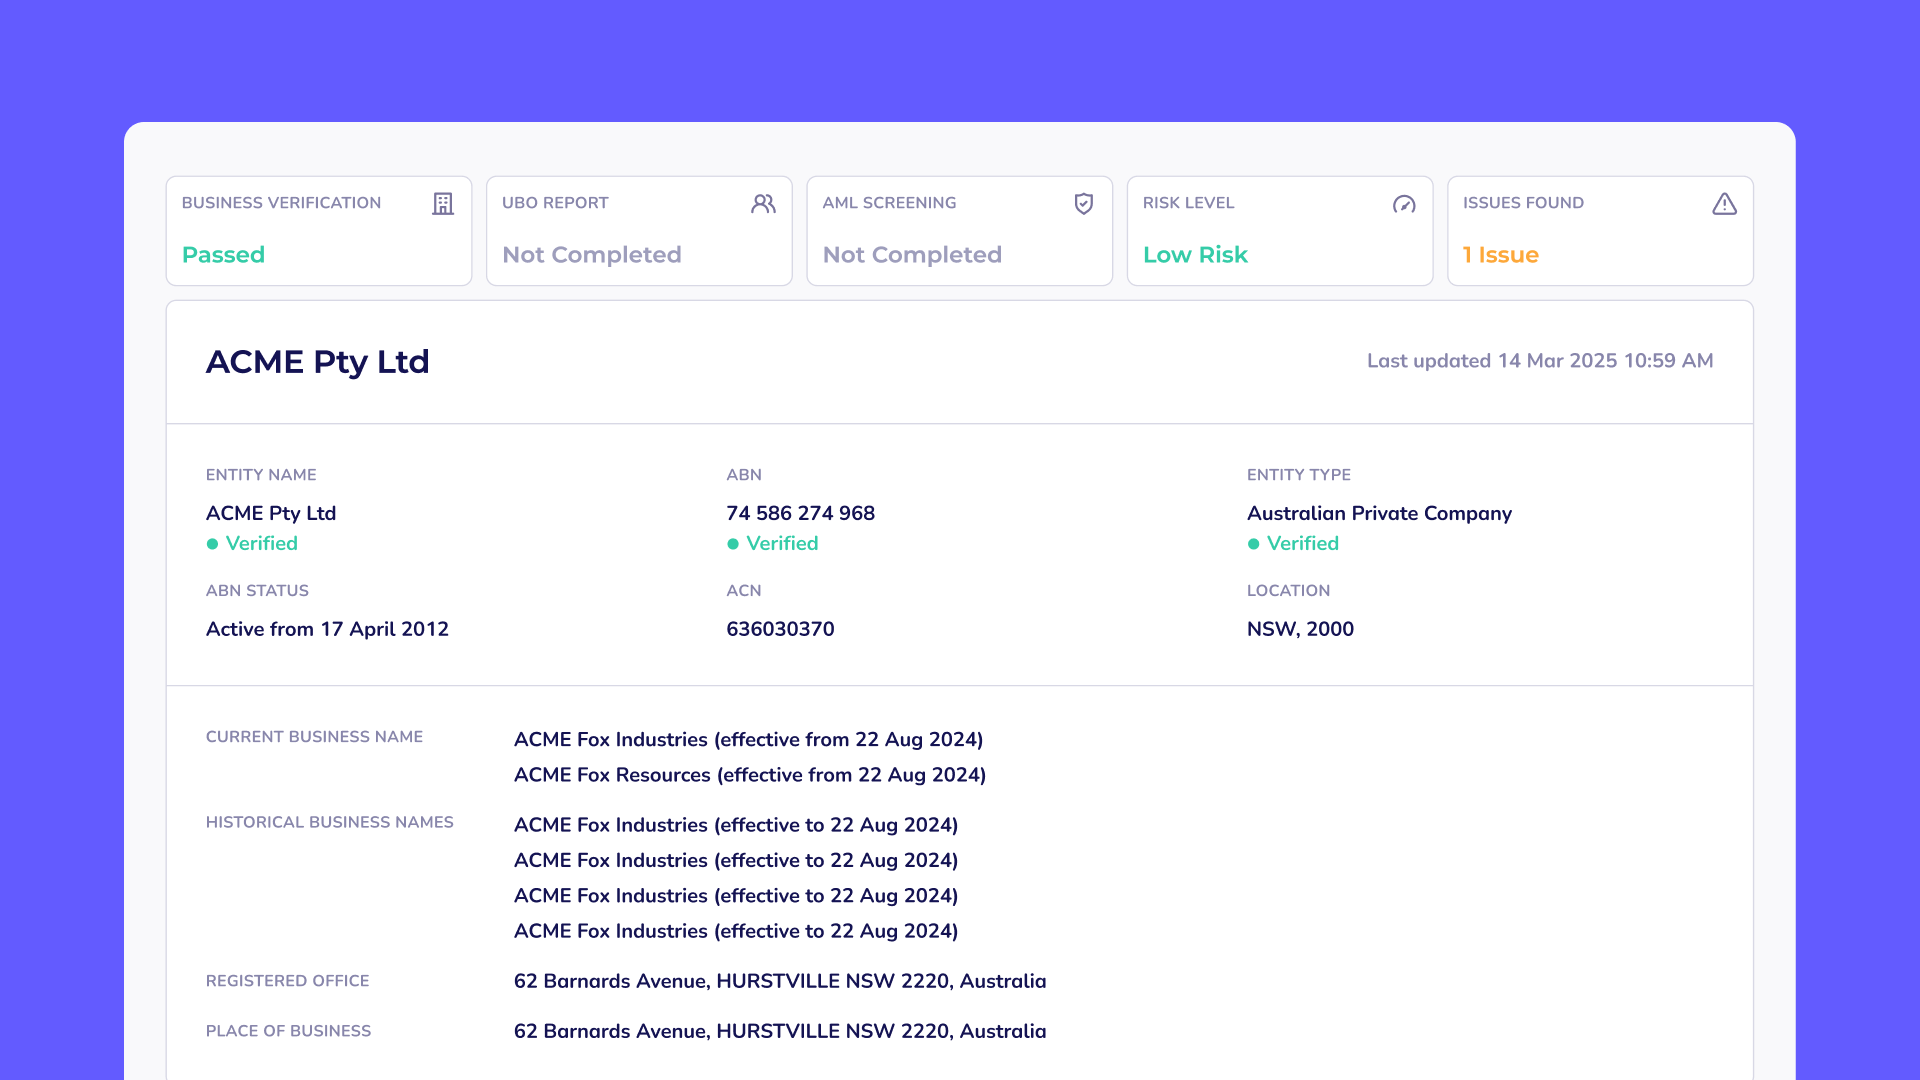Screen dimensions: 1920x1080
Task: Click the ACME Pty Ltd heading
Action: (317, 361)
